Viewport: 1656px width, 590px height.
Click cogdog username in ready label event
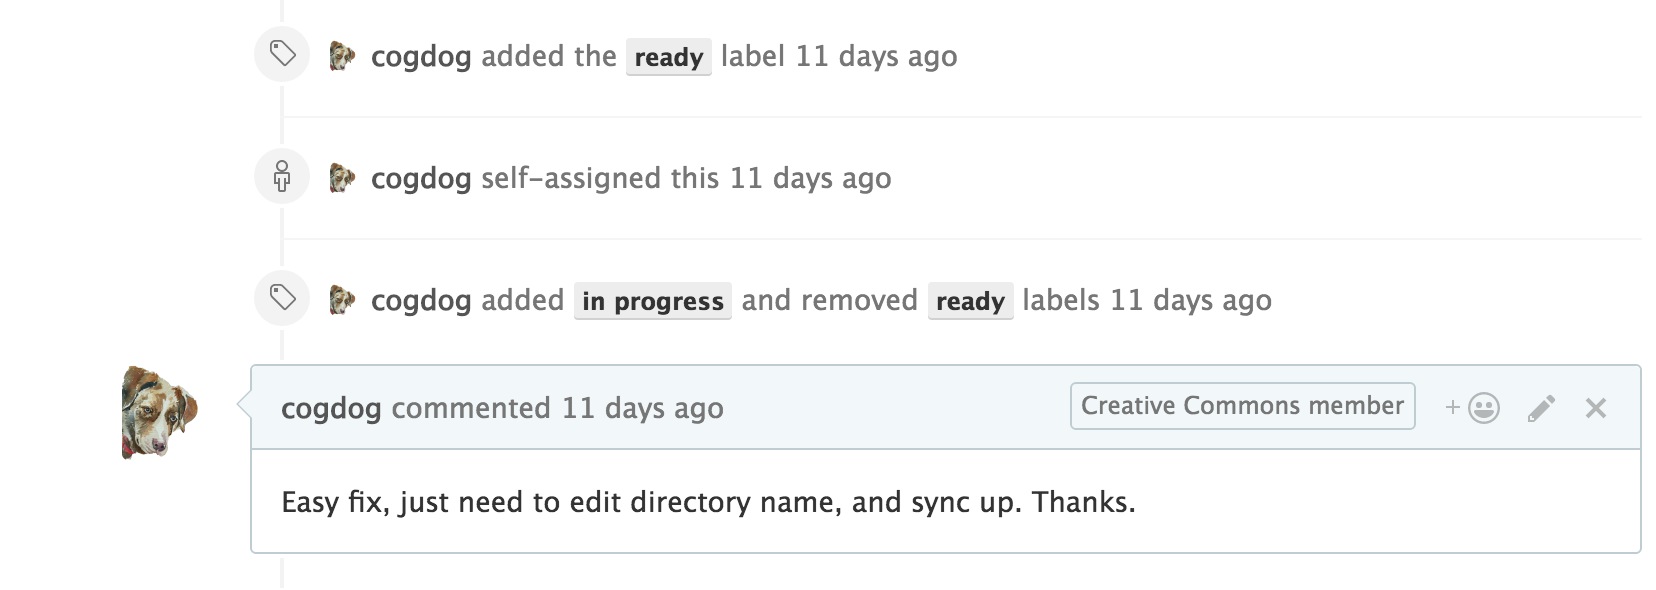[x=421, y=56]
